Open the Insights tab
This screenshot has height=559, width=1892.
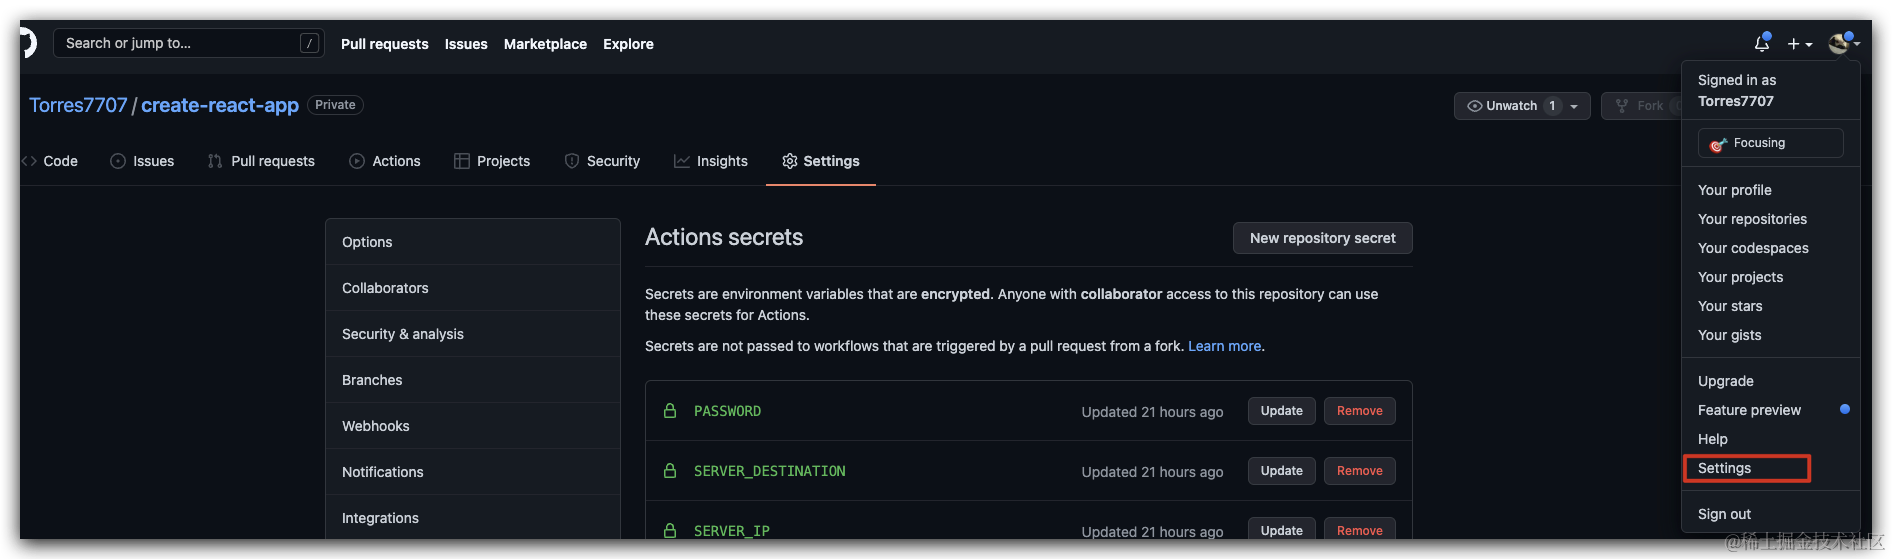[x=711, y=161]
